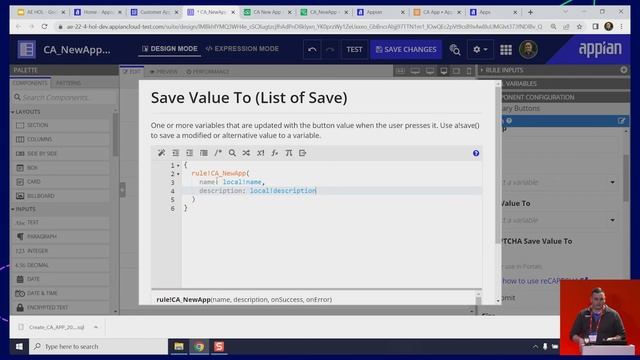The height and width of the screenshot is (360, 640).
Task: Click the x! icon in editor toolbar
Action: pyautogui.click(x=260, y=153)
